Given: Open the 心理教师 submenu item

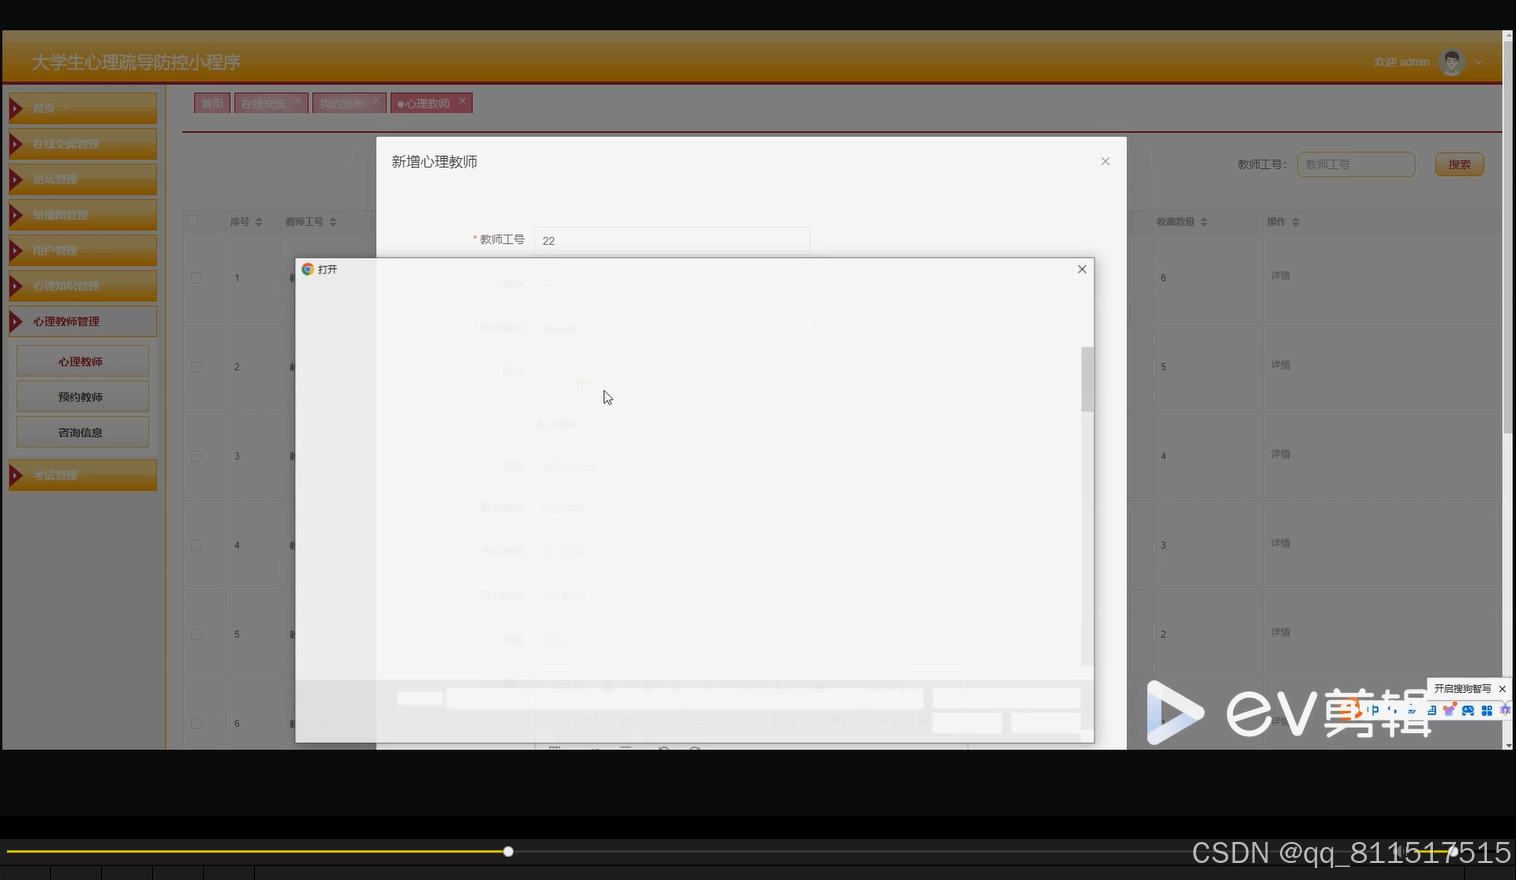Looking at the screenshot, I should [x=82, y=361].
